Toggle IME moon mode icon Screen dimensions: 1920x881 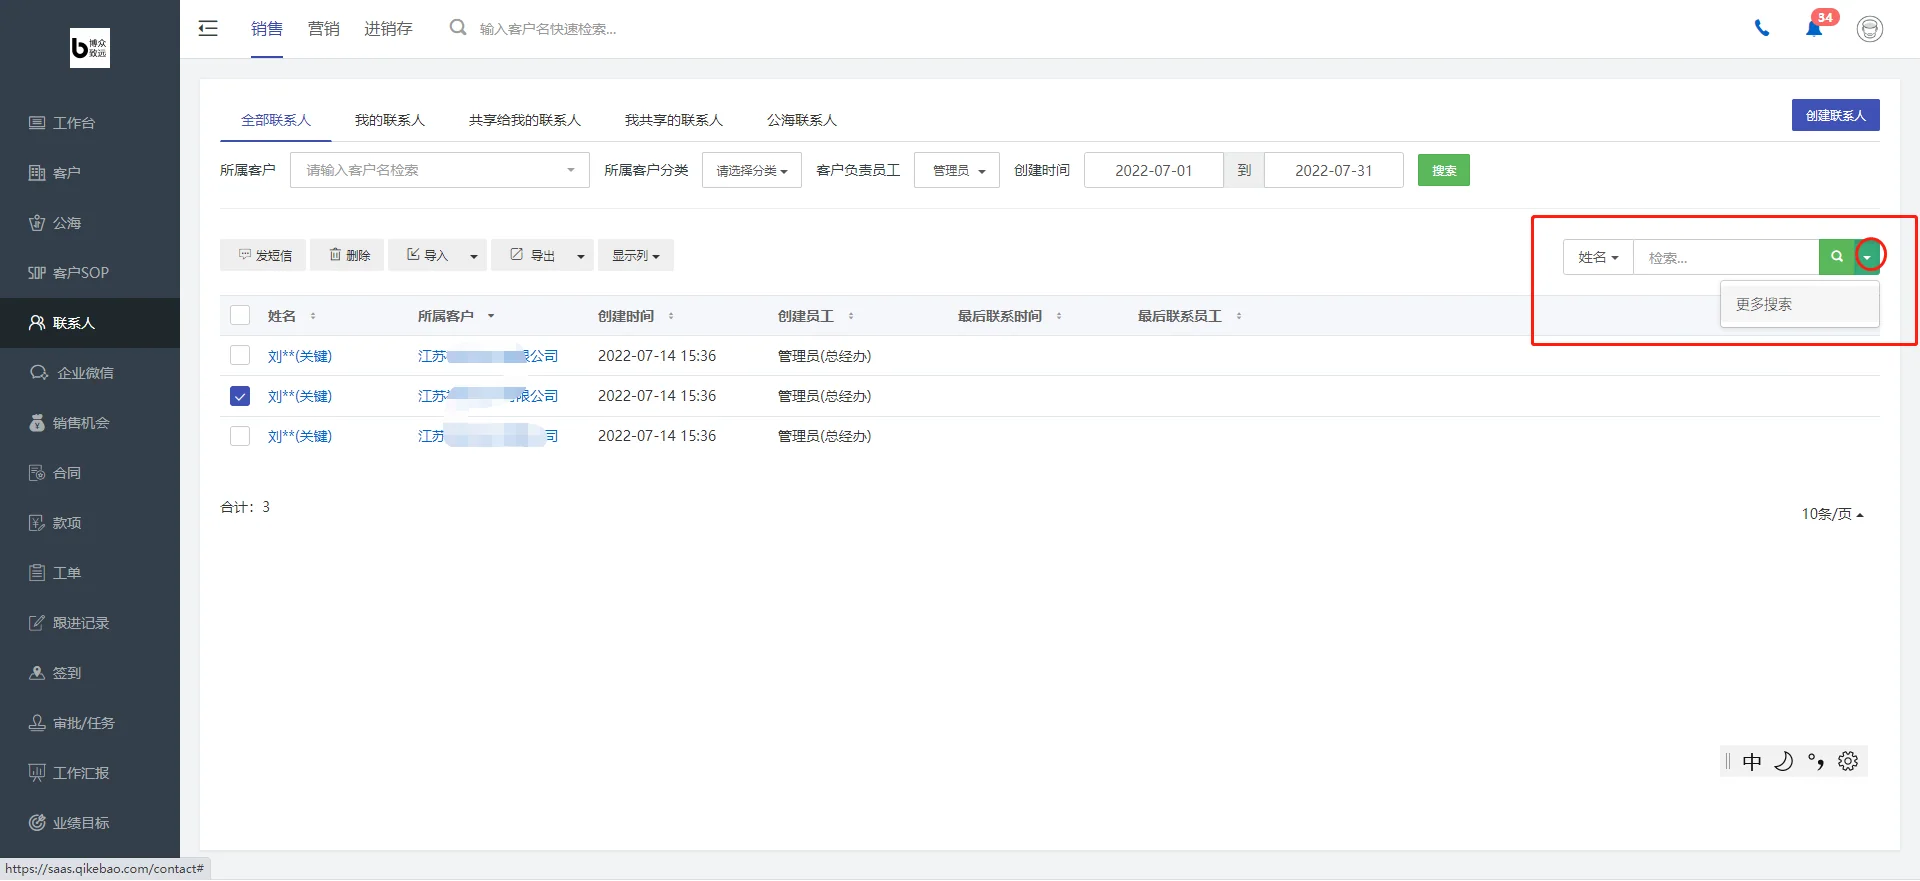(x=1784, y=761)
